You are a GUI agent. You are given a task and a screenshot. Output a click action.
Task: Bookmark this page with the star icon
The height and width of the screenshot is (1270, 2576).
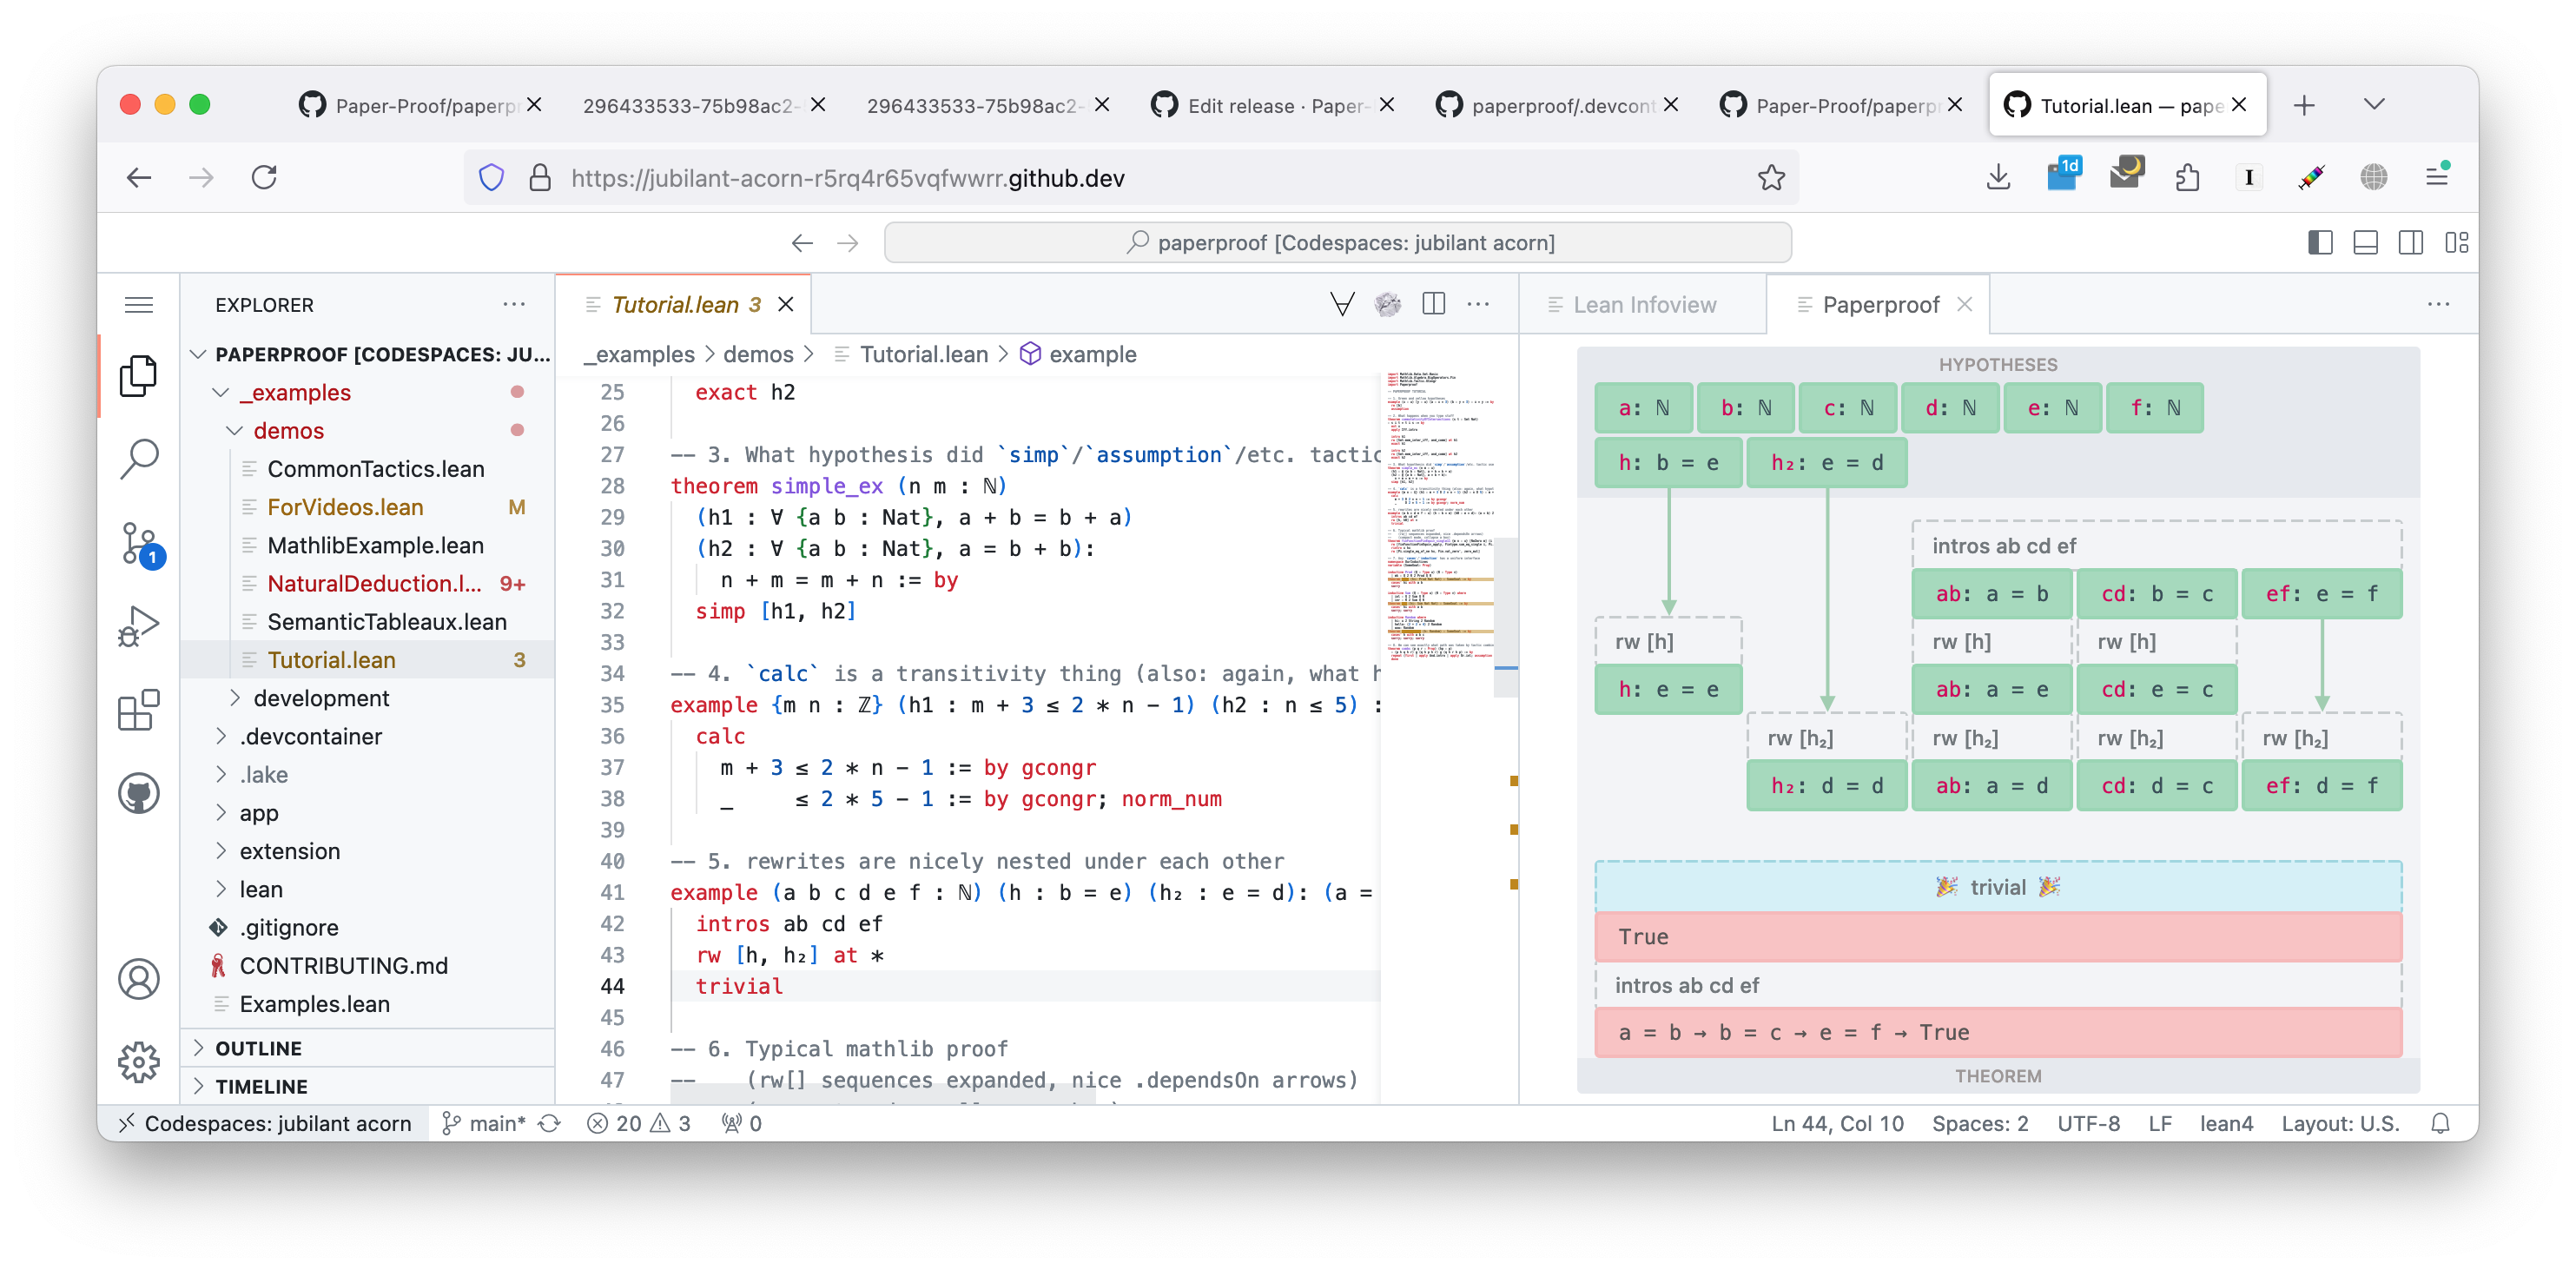click(x=1771, y=177)
